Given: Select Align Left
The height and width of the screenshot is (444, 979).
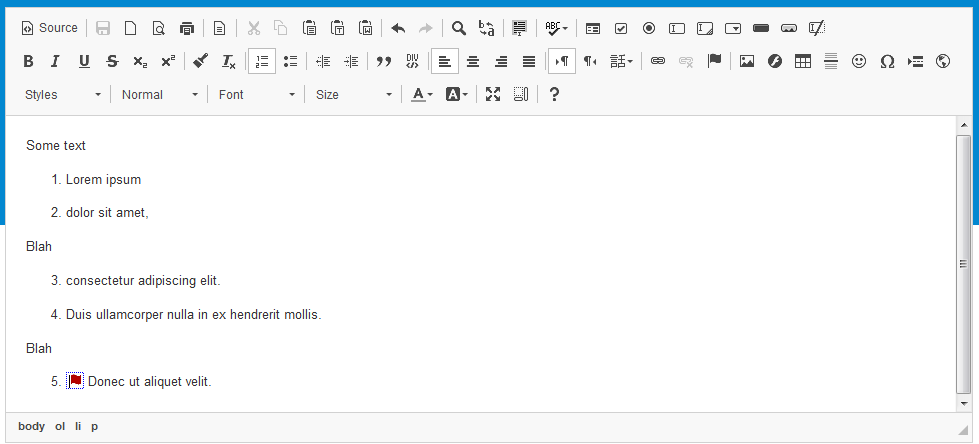Looking at the screenshot, I should (x=445, y=61).
